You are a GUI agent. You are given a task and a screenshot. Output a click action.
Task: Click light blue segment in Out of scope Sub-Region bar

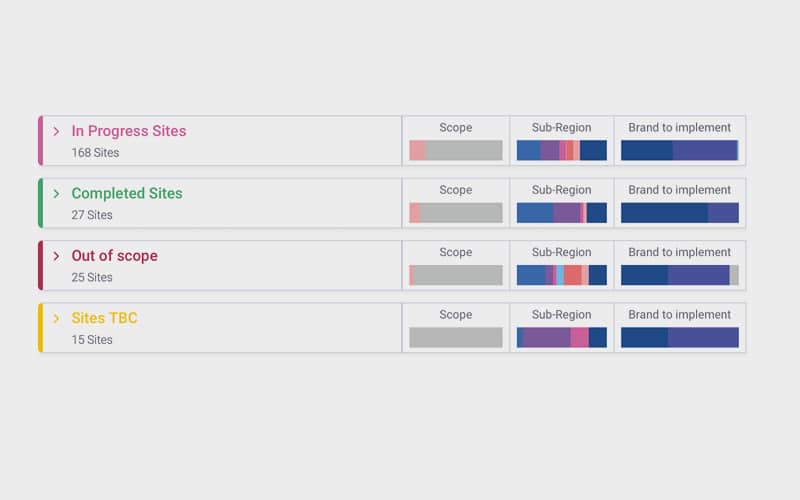560,275
